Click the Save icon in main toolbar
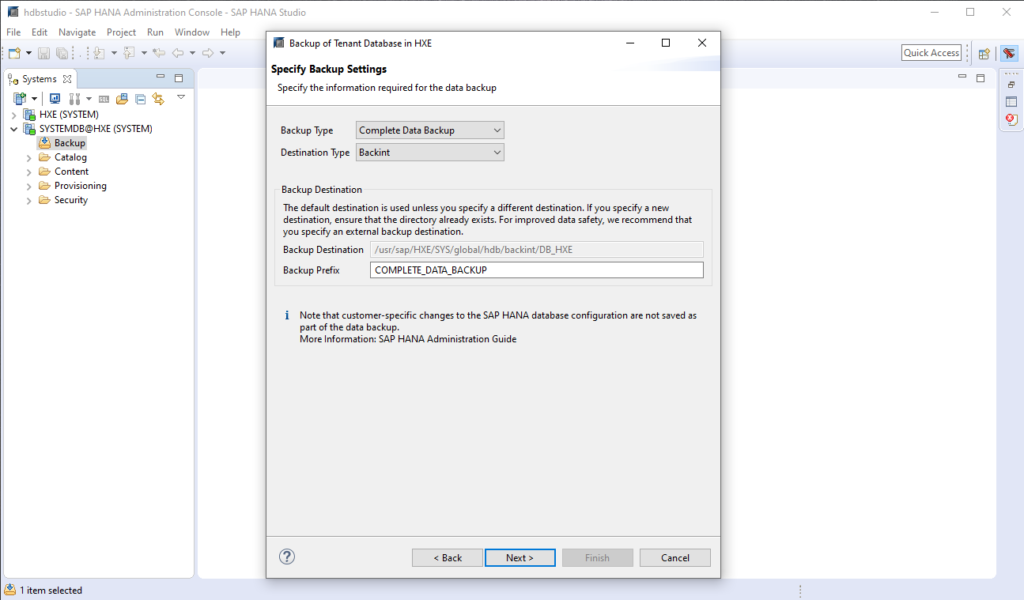This screenshot has width=1024, height=600. pos(44,53)
